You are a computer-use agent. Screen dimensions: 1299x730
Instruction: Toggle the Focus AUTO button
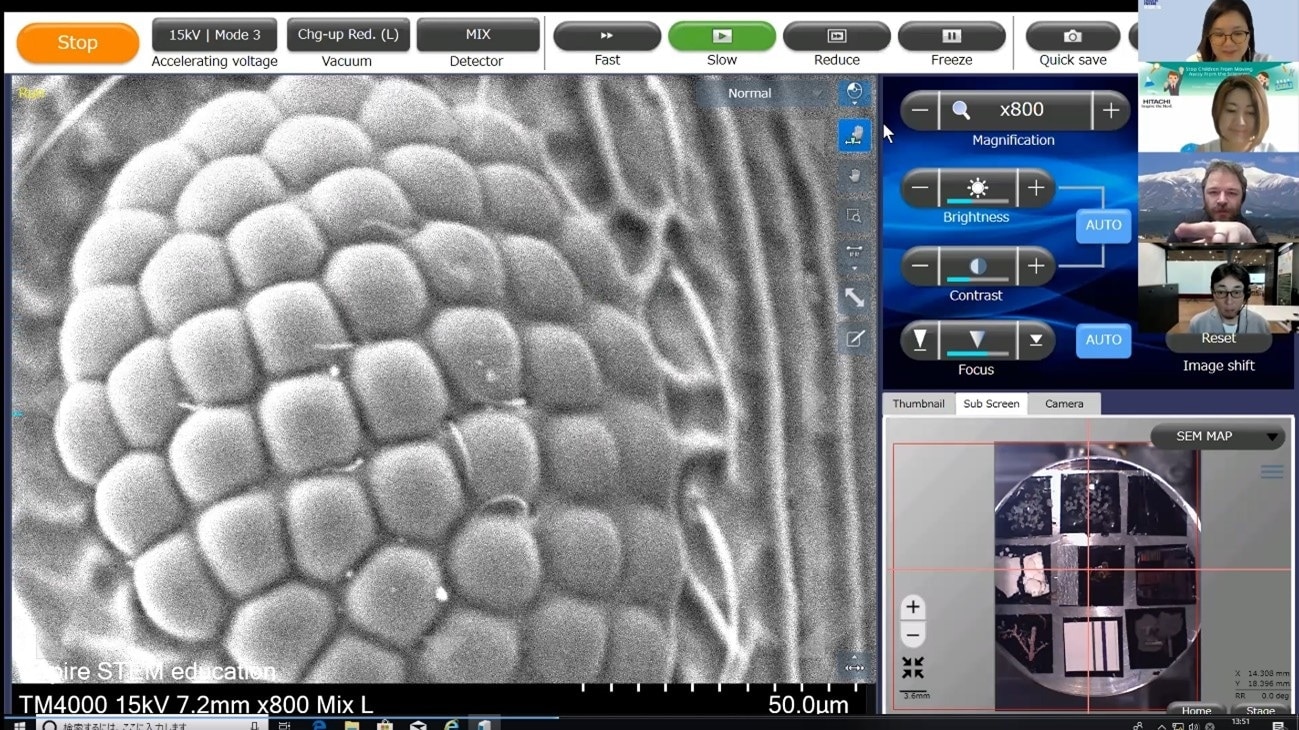[x=1103, y=340]
